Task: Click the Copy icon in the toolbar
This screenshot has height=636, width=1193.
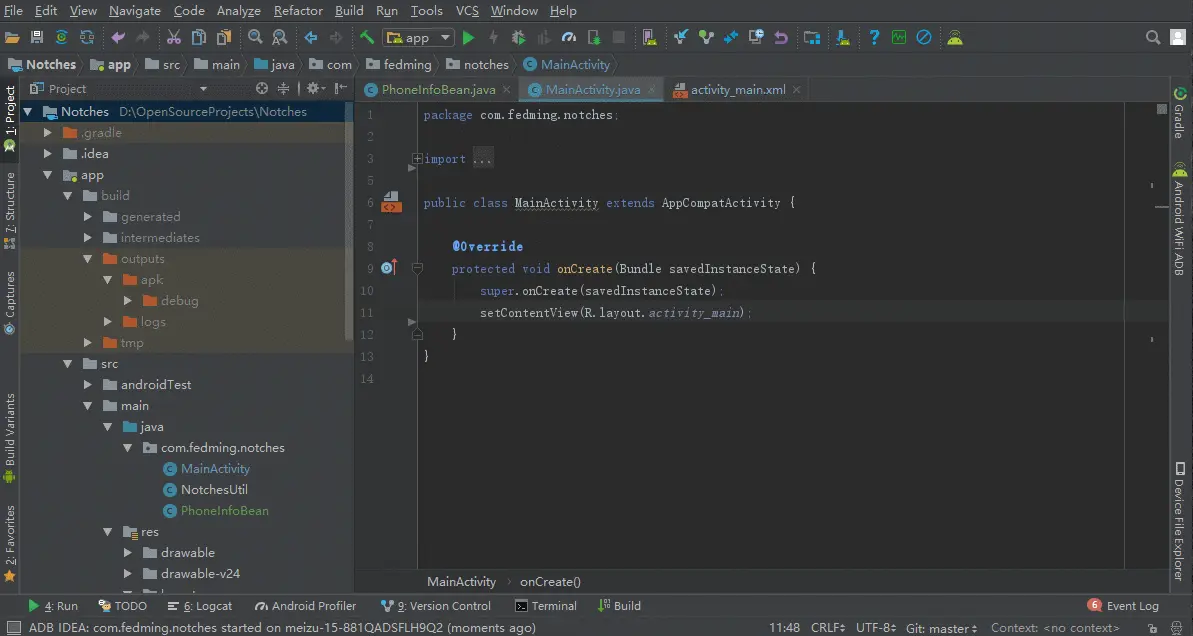Action: tap(199, 37)
